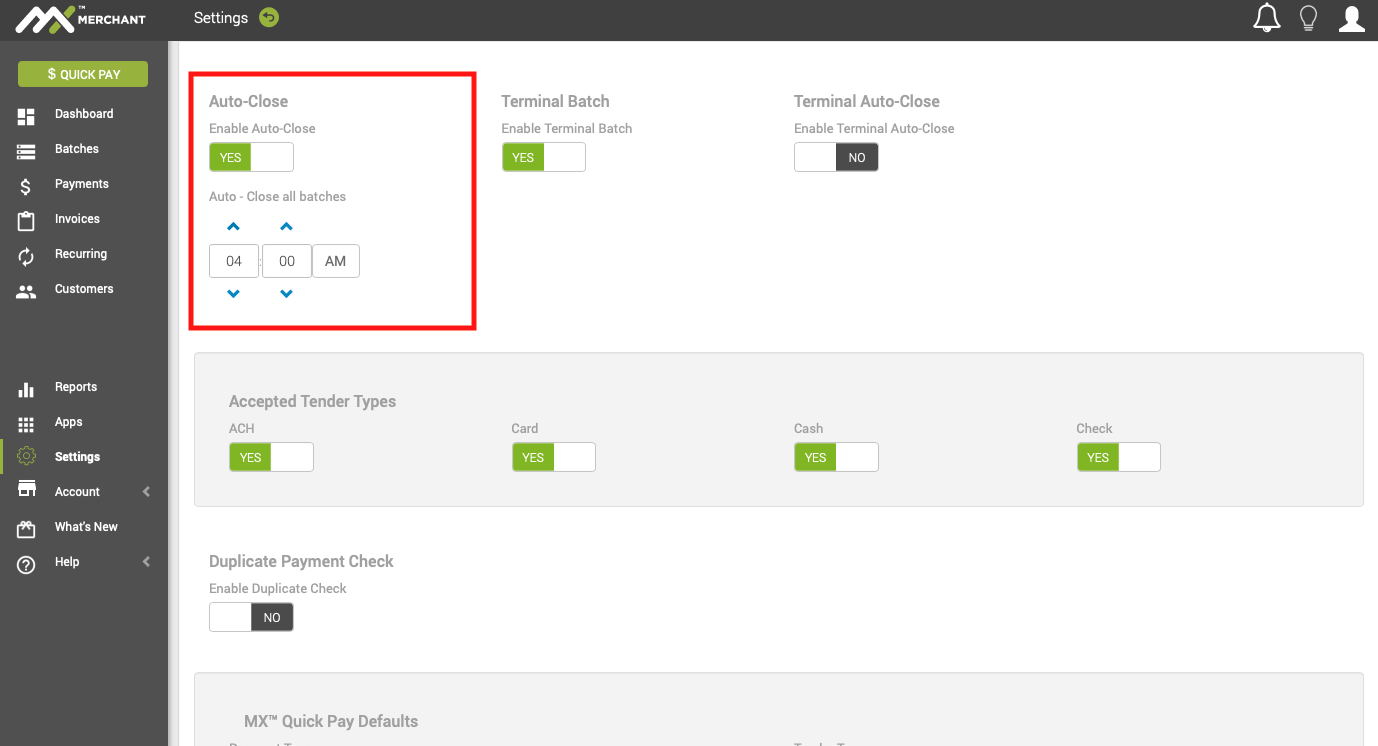Click the QUICK PAY button
Image resolution: width=1378 pixels, height=746 pixels.
(x=82, y=73)
